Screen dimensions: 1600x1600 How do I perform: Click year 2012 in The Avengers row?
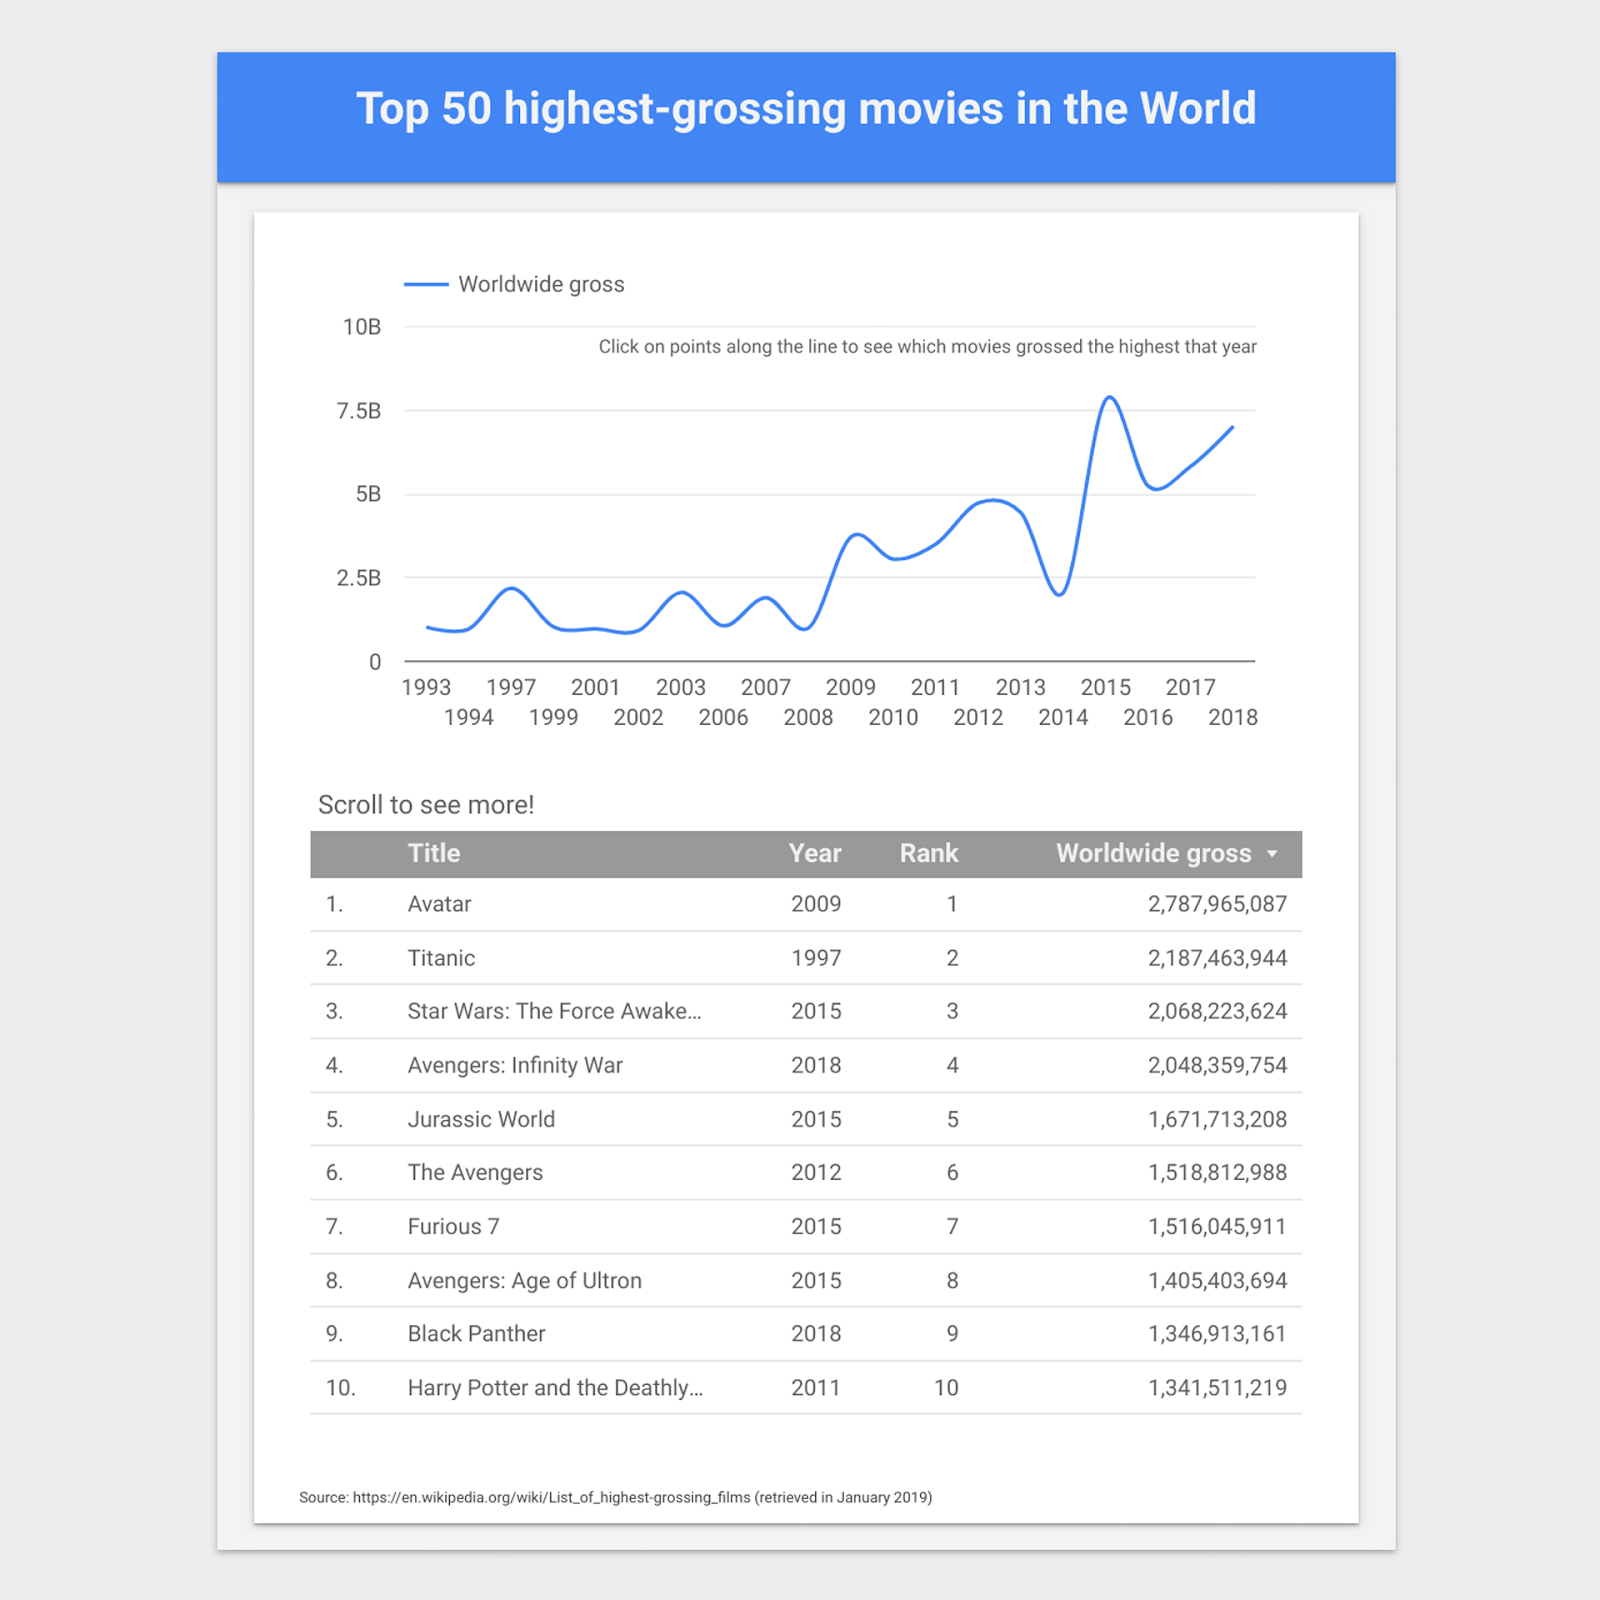[x=816, y=1172]
